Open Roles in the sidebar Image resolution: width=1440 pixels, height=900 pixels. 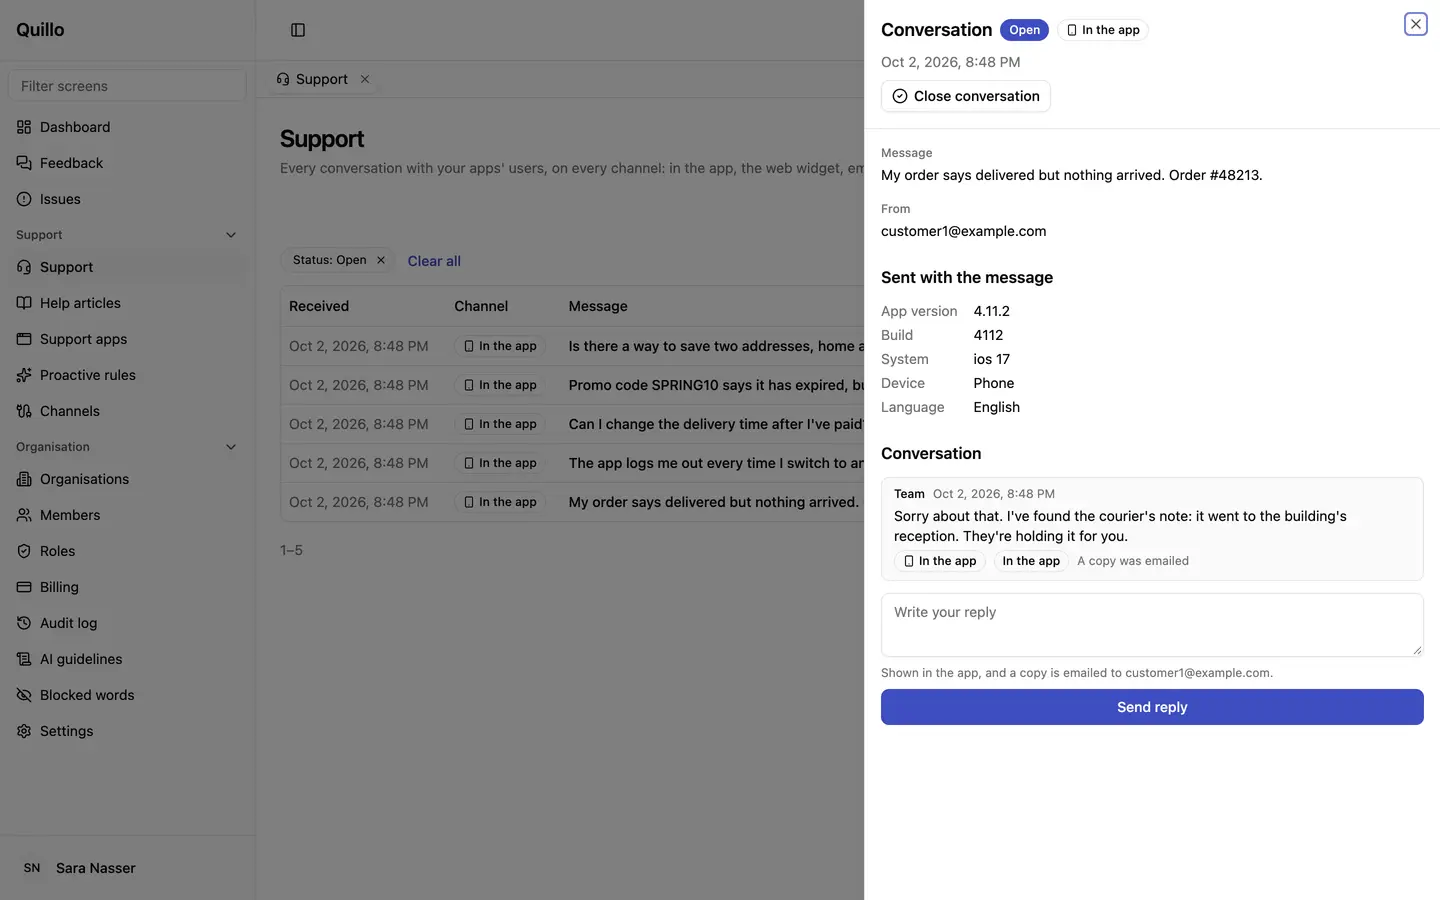[x=127, y=551]
